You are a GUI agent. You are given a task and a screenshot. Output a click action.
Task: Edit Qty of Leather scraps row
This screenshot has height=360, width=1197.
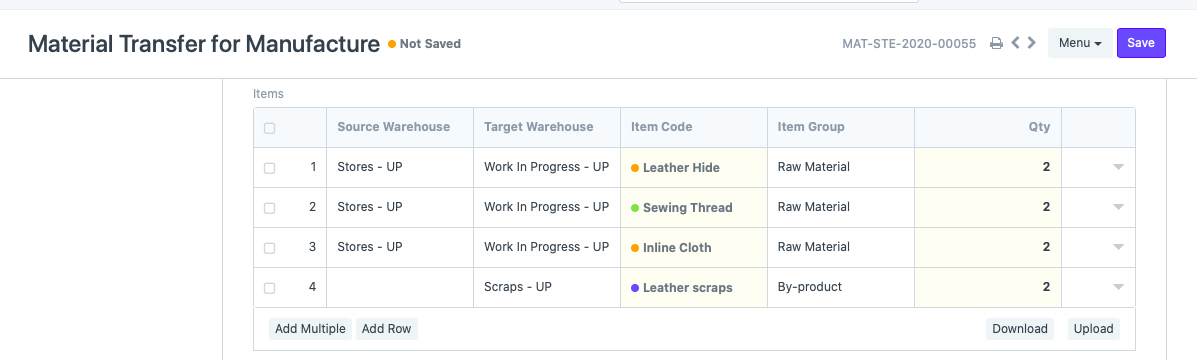(x=988, y=288)
